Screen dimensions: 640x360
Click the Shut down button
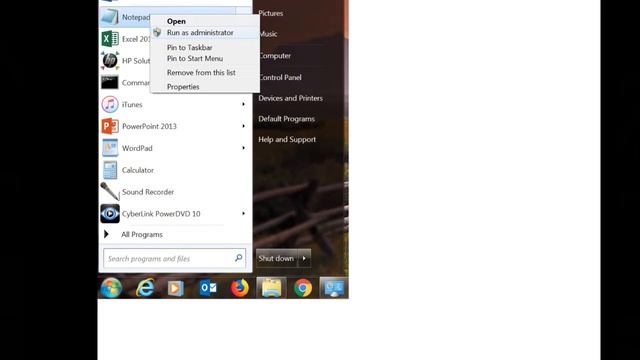click(277, 258)
